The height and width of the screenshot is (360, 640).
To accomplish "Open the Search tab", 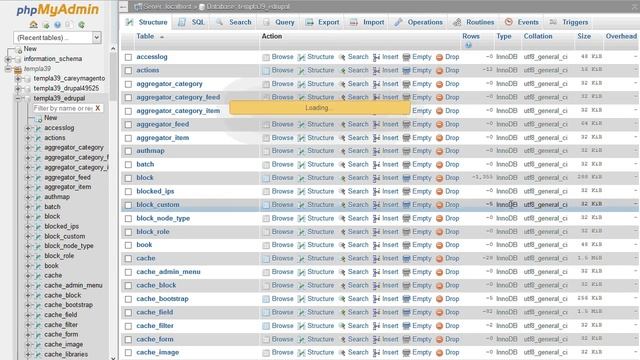I will pyautogui.click(x=234, y=22).
